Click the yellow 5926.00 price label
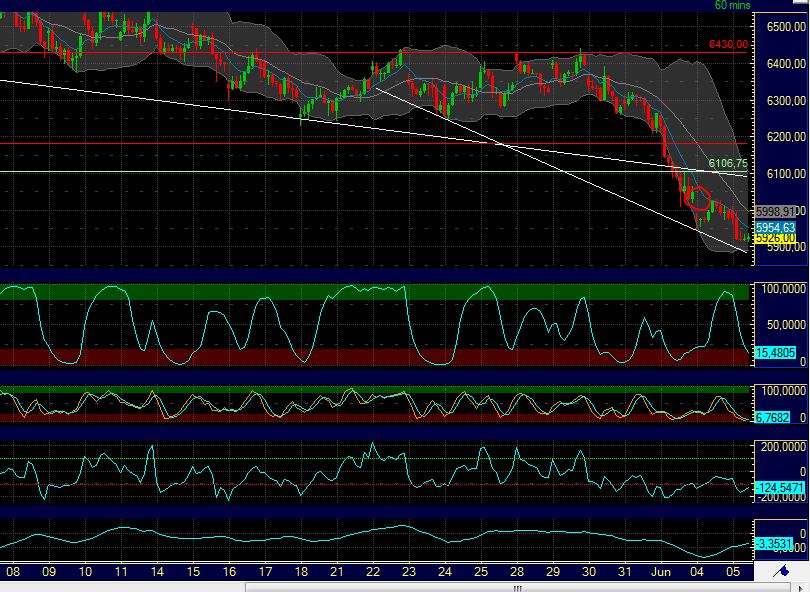810x592 pixels. point(774,239)
